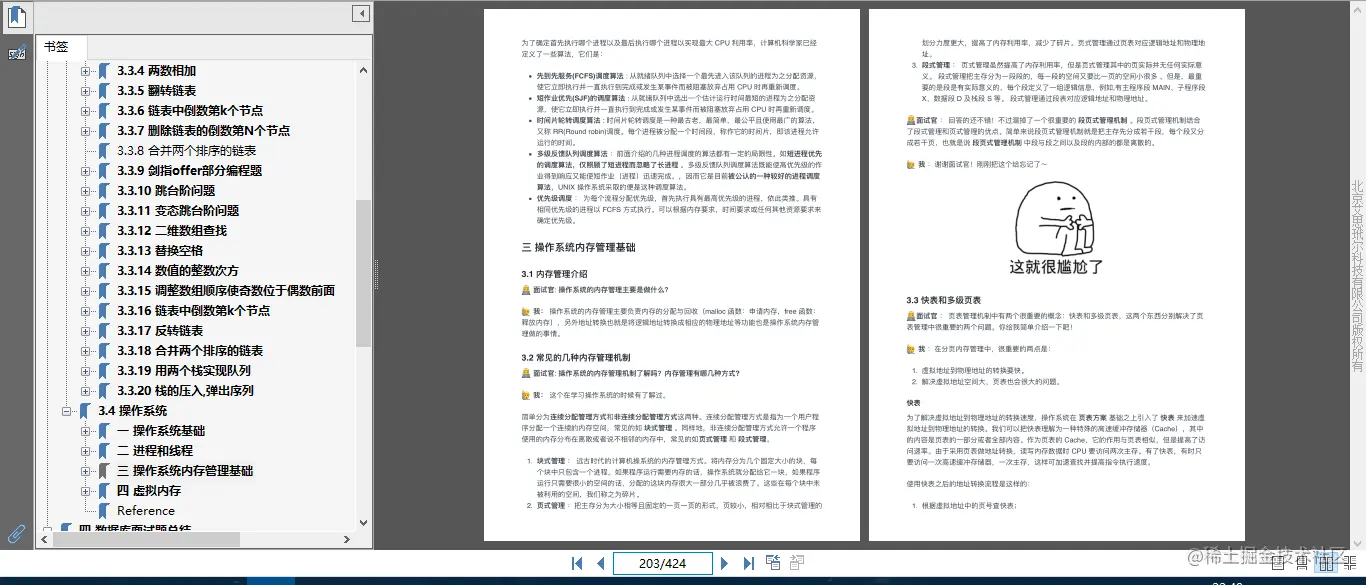Image resolution: width=1366 pixels, height=585 pixels.
Task: Expand the 3.3.5 翻转链表 bookmark
Action: 85,91
